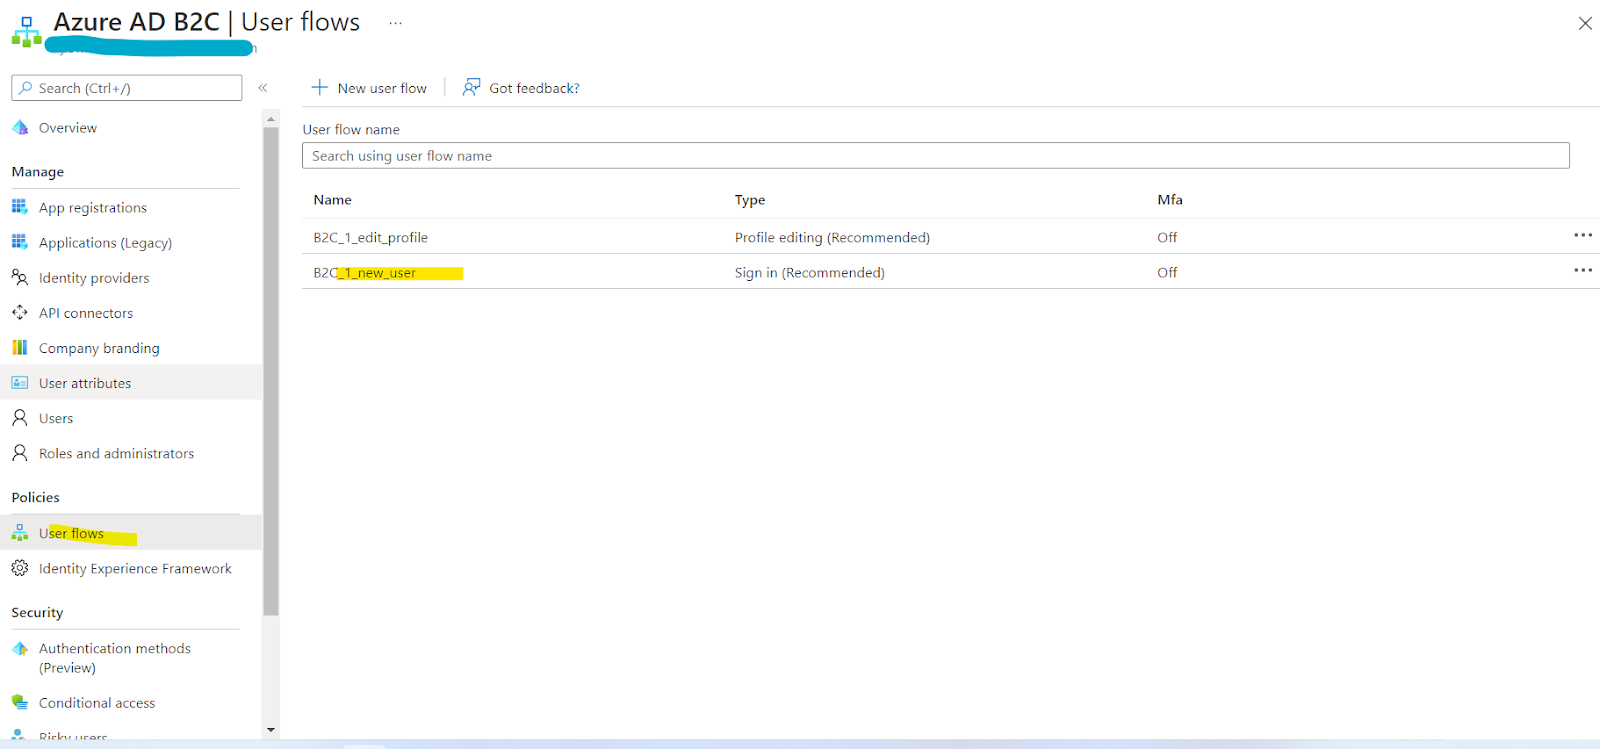Click the User flows sidebar icon
The height and width of the screenshot is (749, 1600).
coord(20,532)
